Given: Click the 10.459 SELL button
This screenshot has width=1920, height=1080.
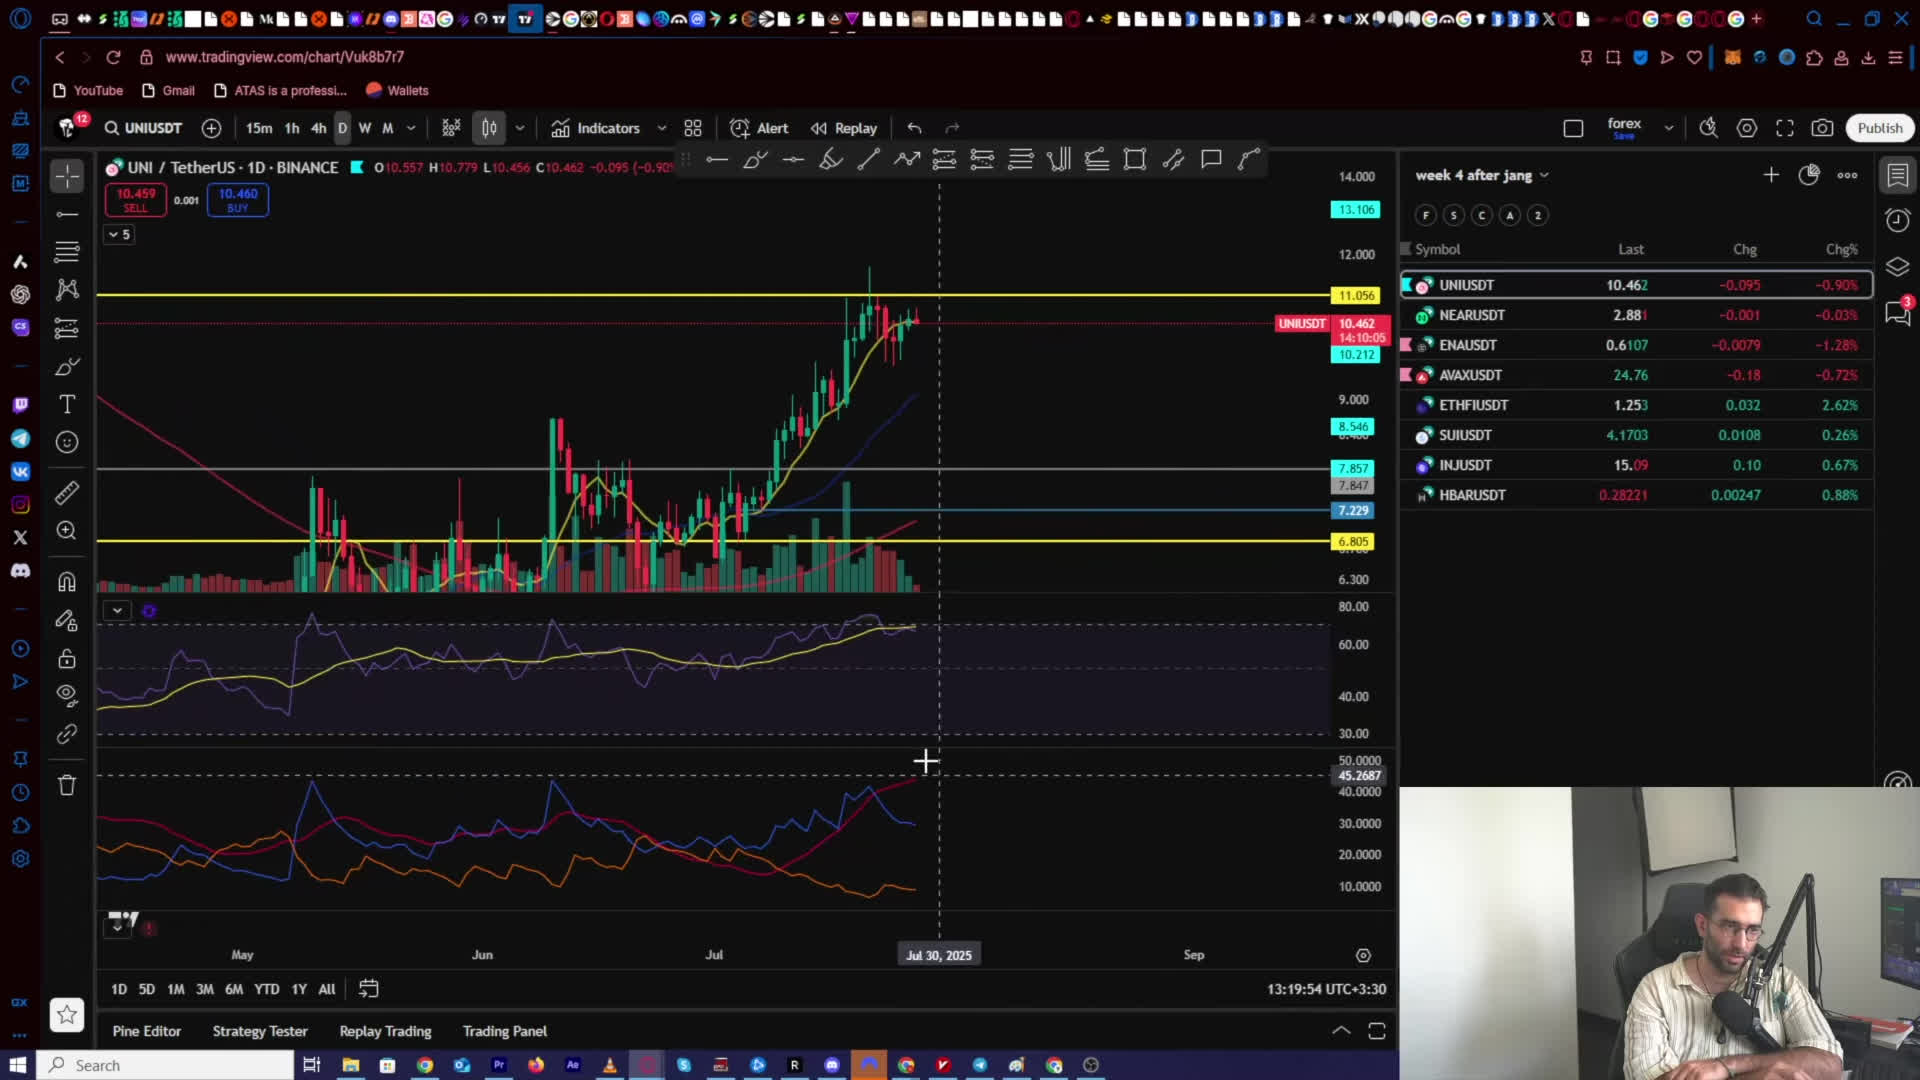Looking at the screenshot, I should pyautogui.click(x=135, y=200).
